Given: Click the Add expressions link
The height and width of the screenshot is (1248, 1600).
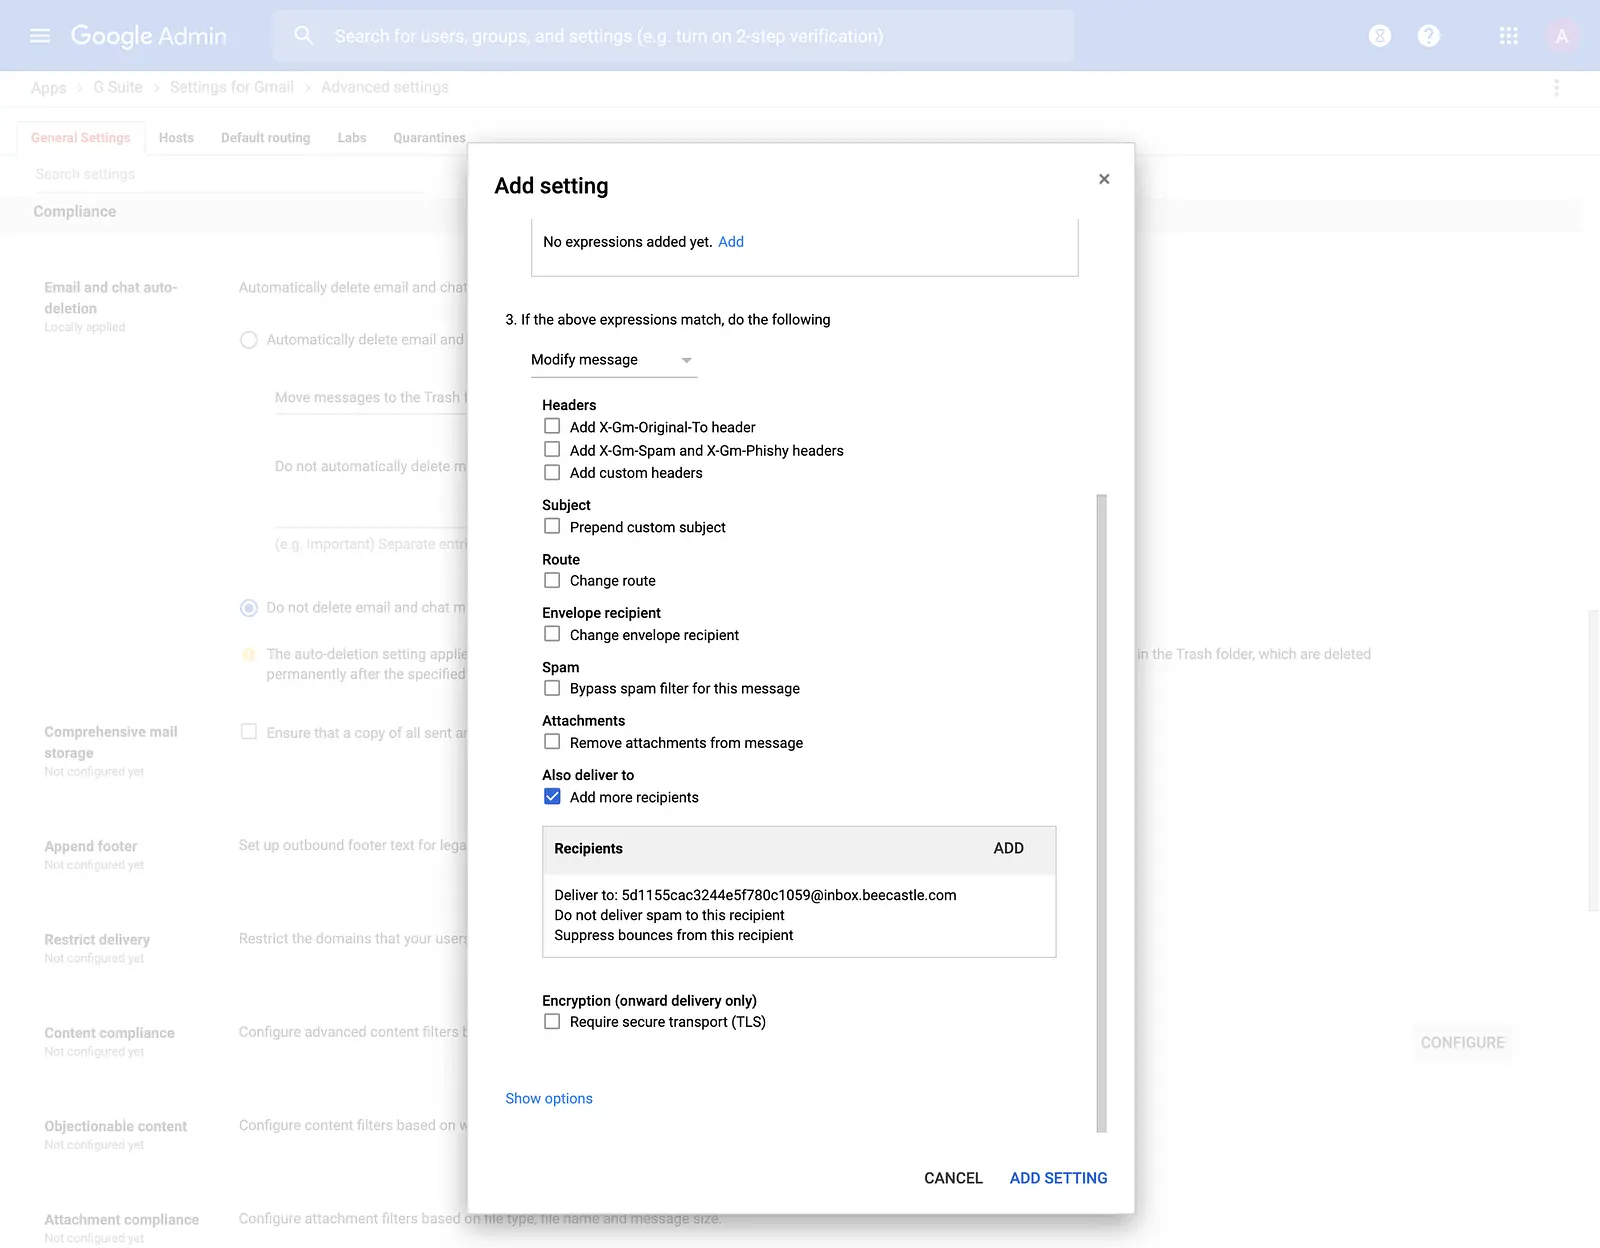Looking at the screenshot, I should pos(731,242).
